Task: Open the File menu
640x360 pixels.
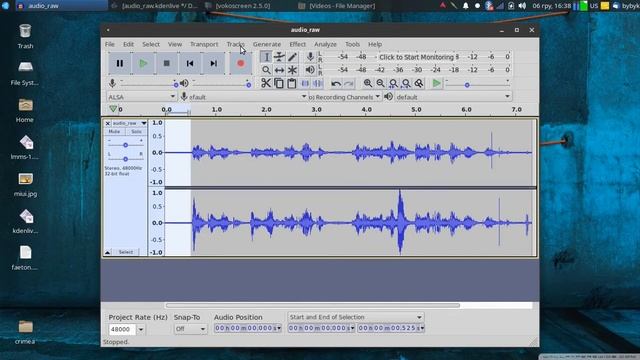Action: [x=110, y=44]
